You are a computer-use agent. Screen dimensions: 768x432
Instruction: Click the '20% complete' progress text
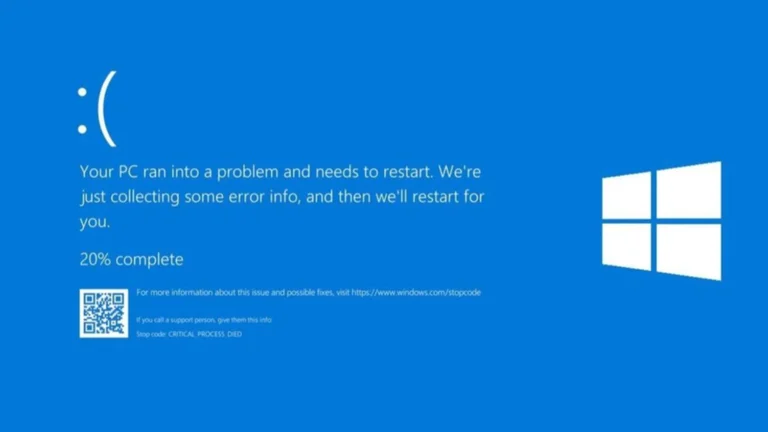(131, 260)
